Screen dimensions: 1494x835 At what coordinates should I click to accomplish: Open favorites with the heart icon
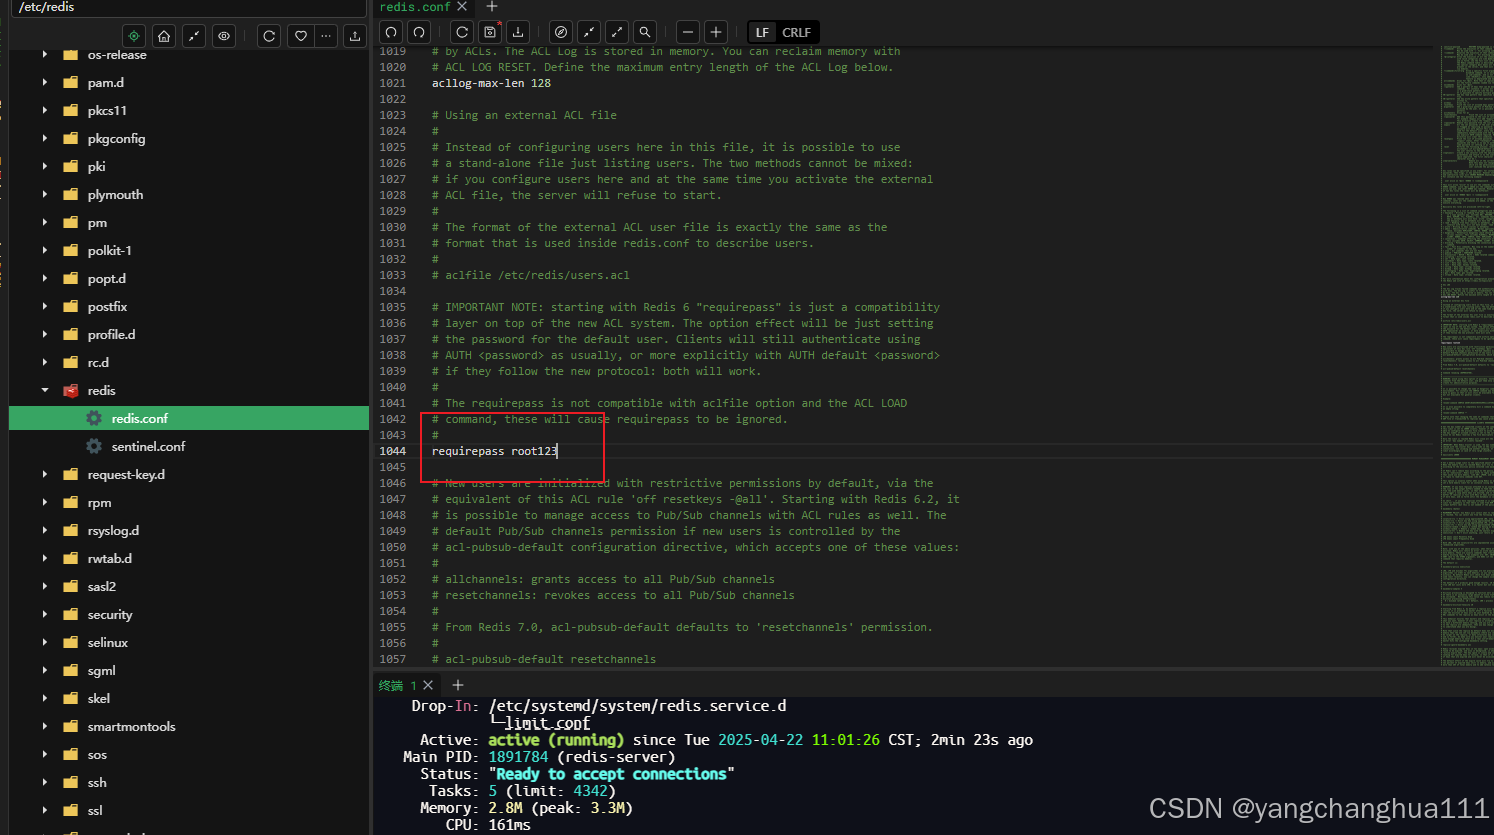tap(299, 35)
